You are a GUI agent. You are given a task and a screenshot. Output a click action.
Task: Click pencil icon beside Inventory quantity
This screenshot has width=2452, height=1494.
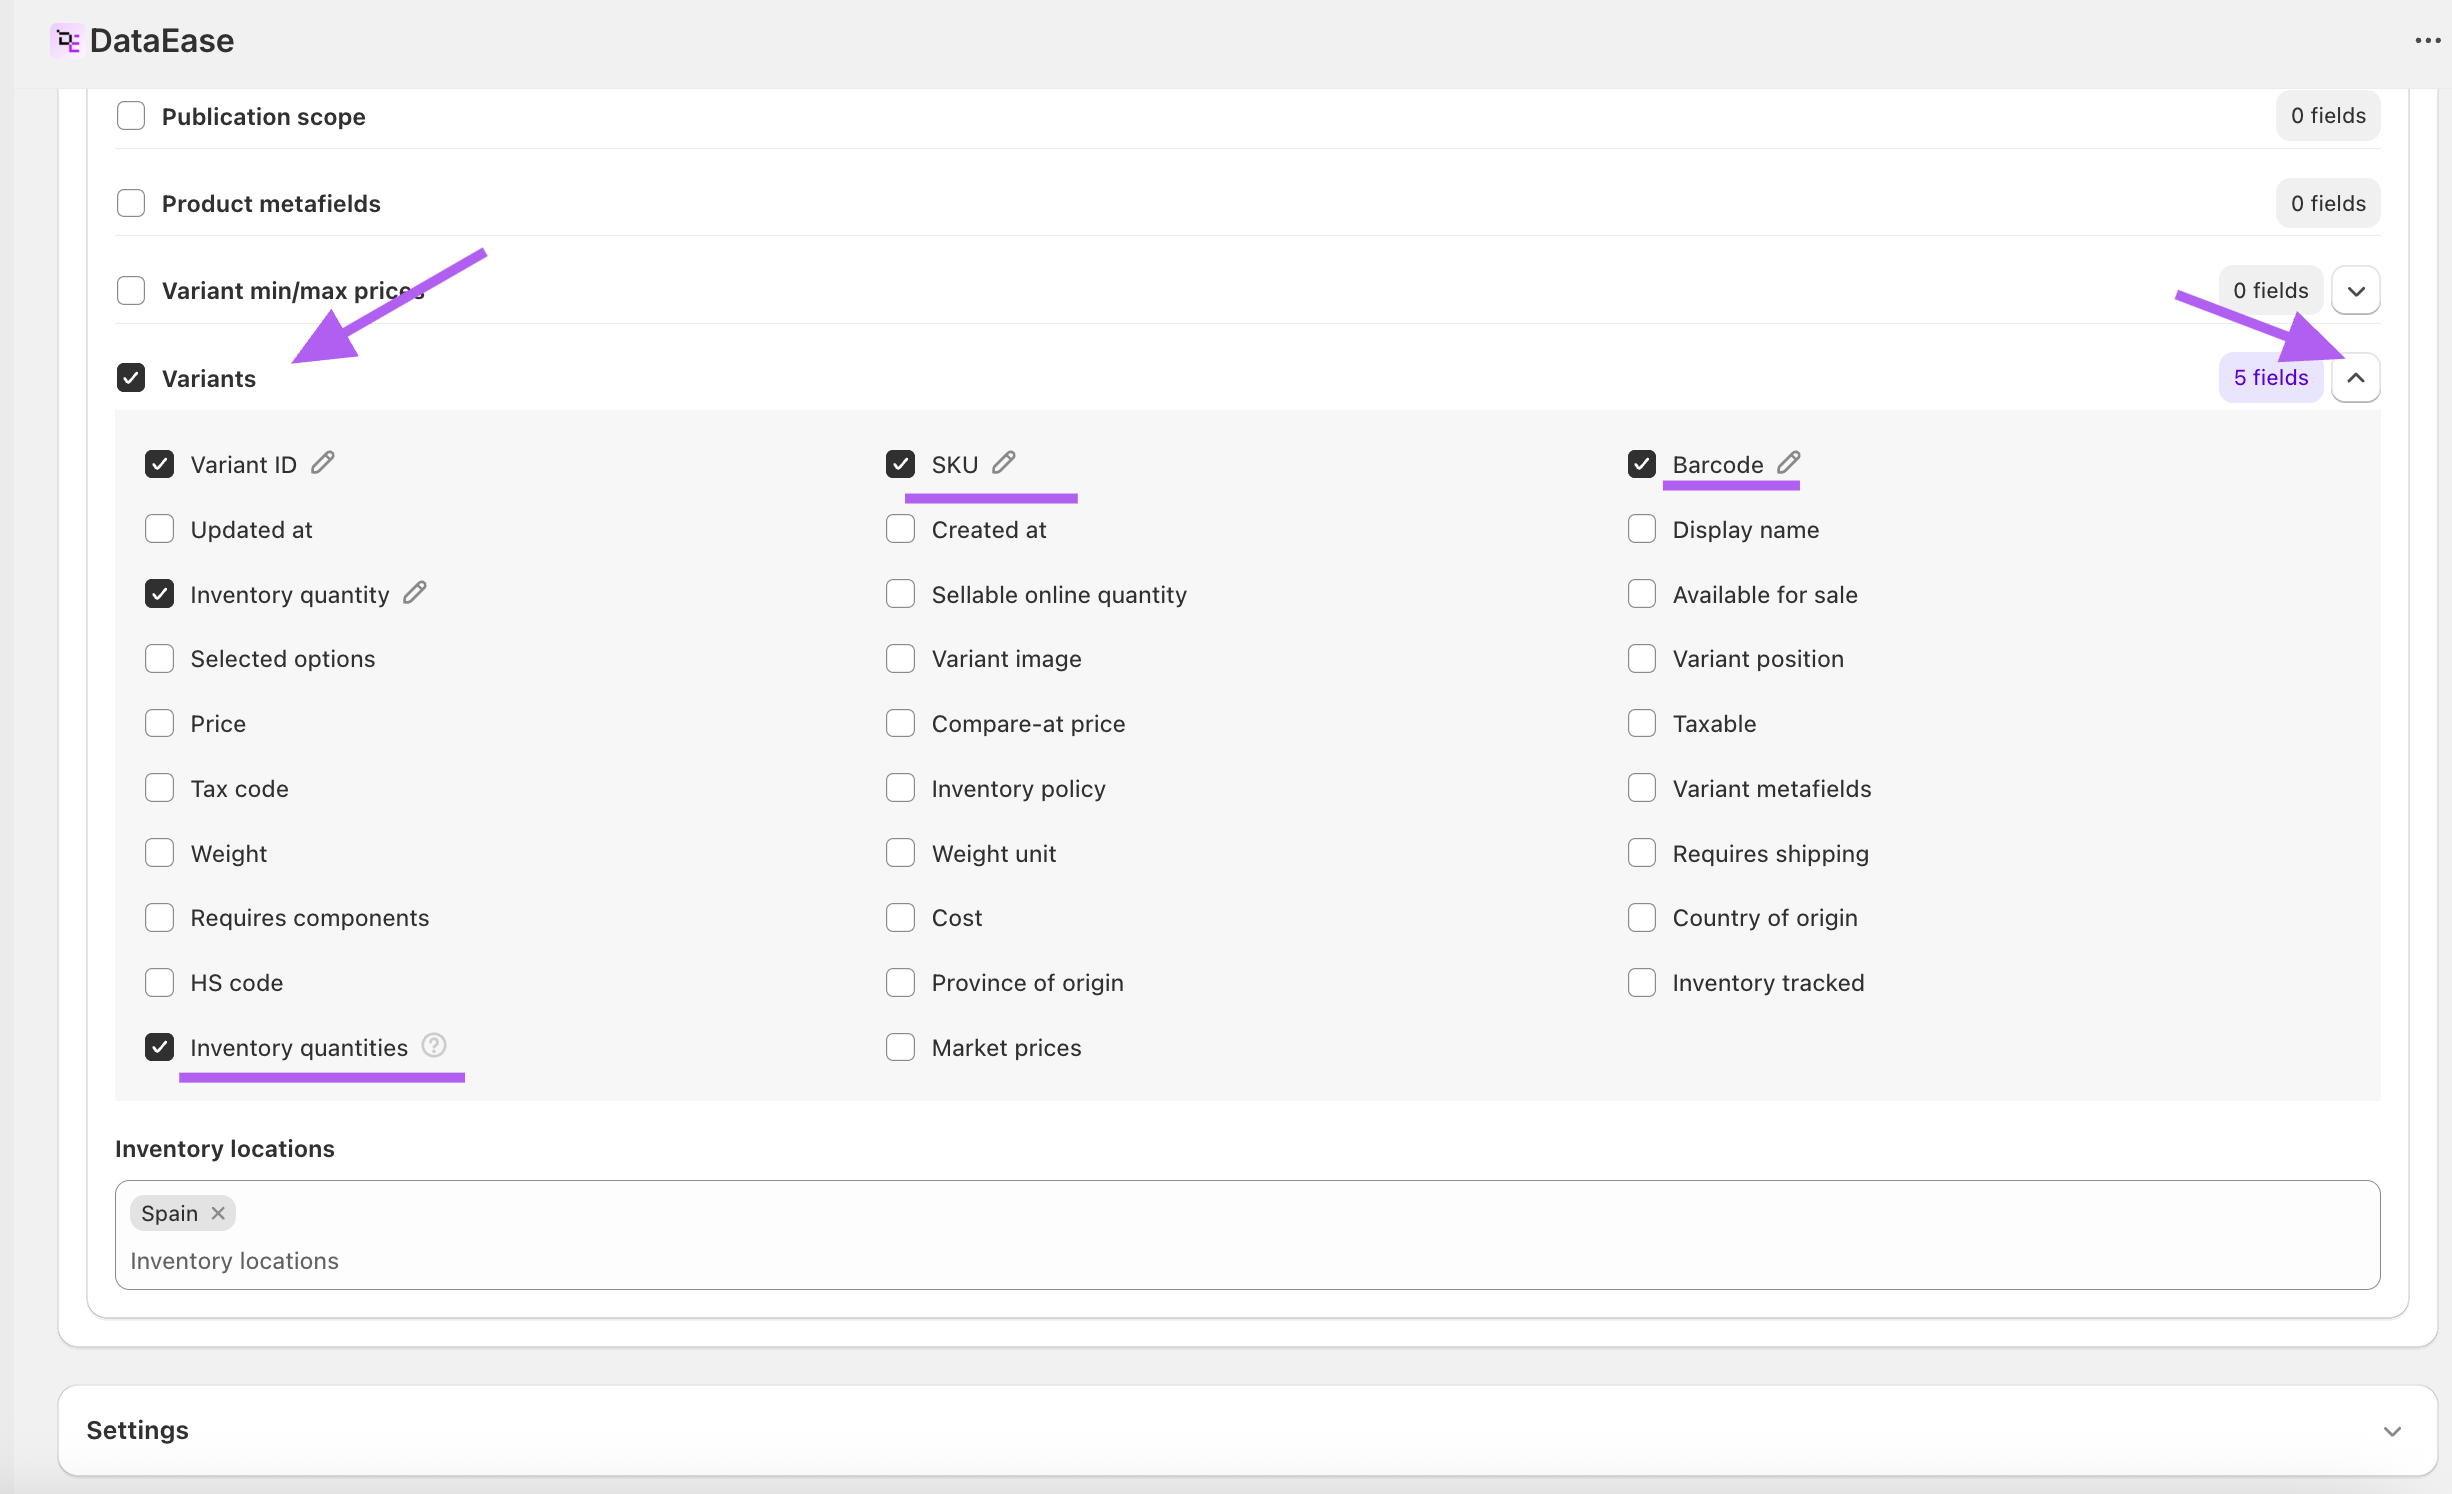coord(414,593)
